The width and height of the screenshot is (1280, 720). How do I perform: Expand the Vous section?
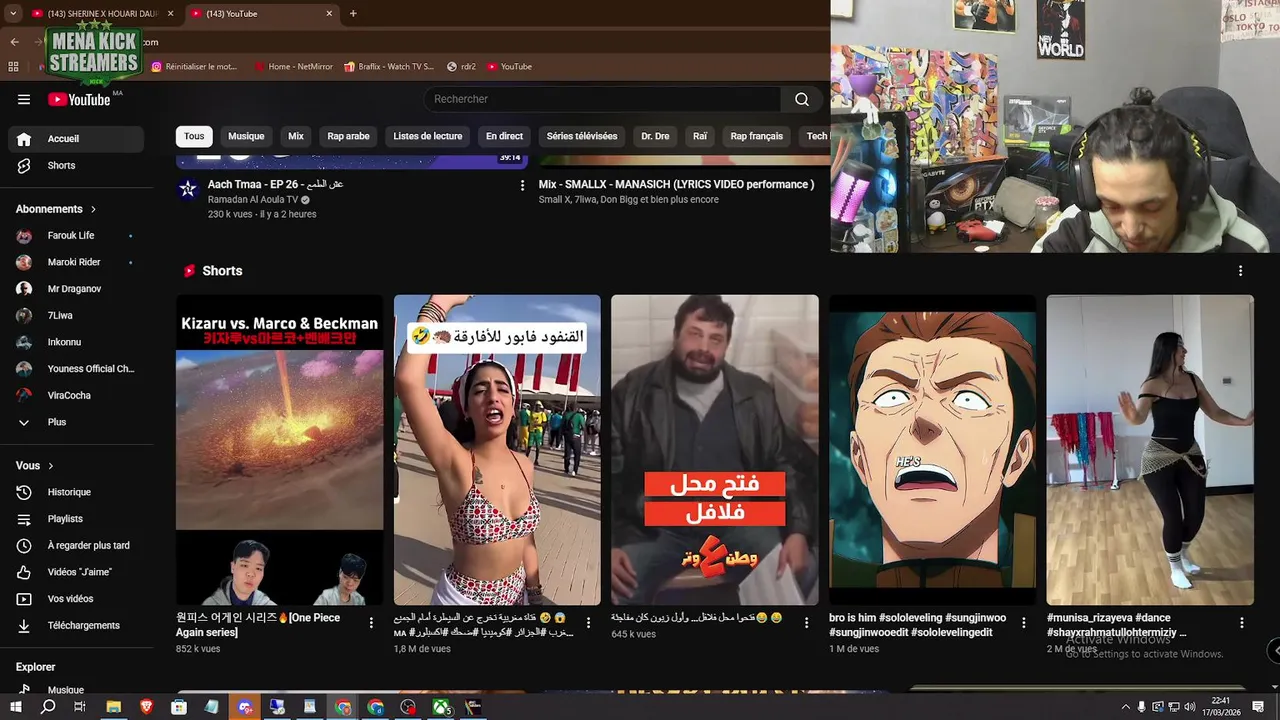pyautogui.click(x=35, y=466)
